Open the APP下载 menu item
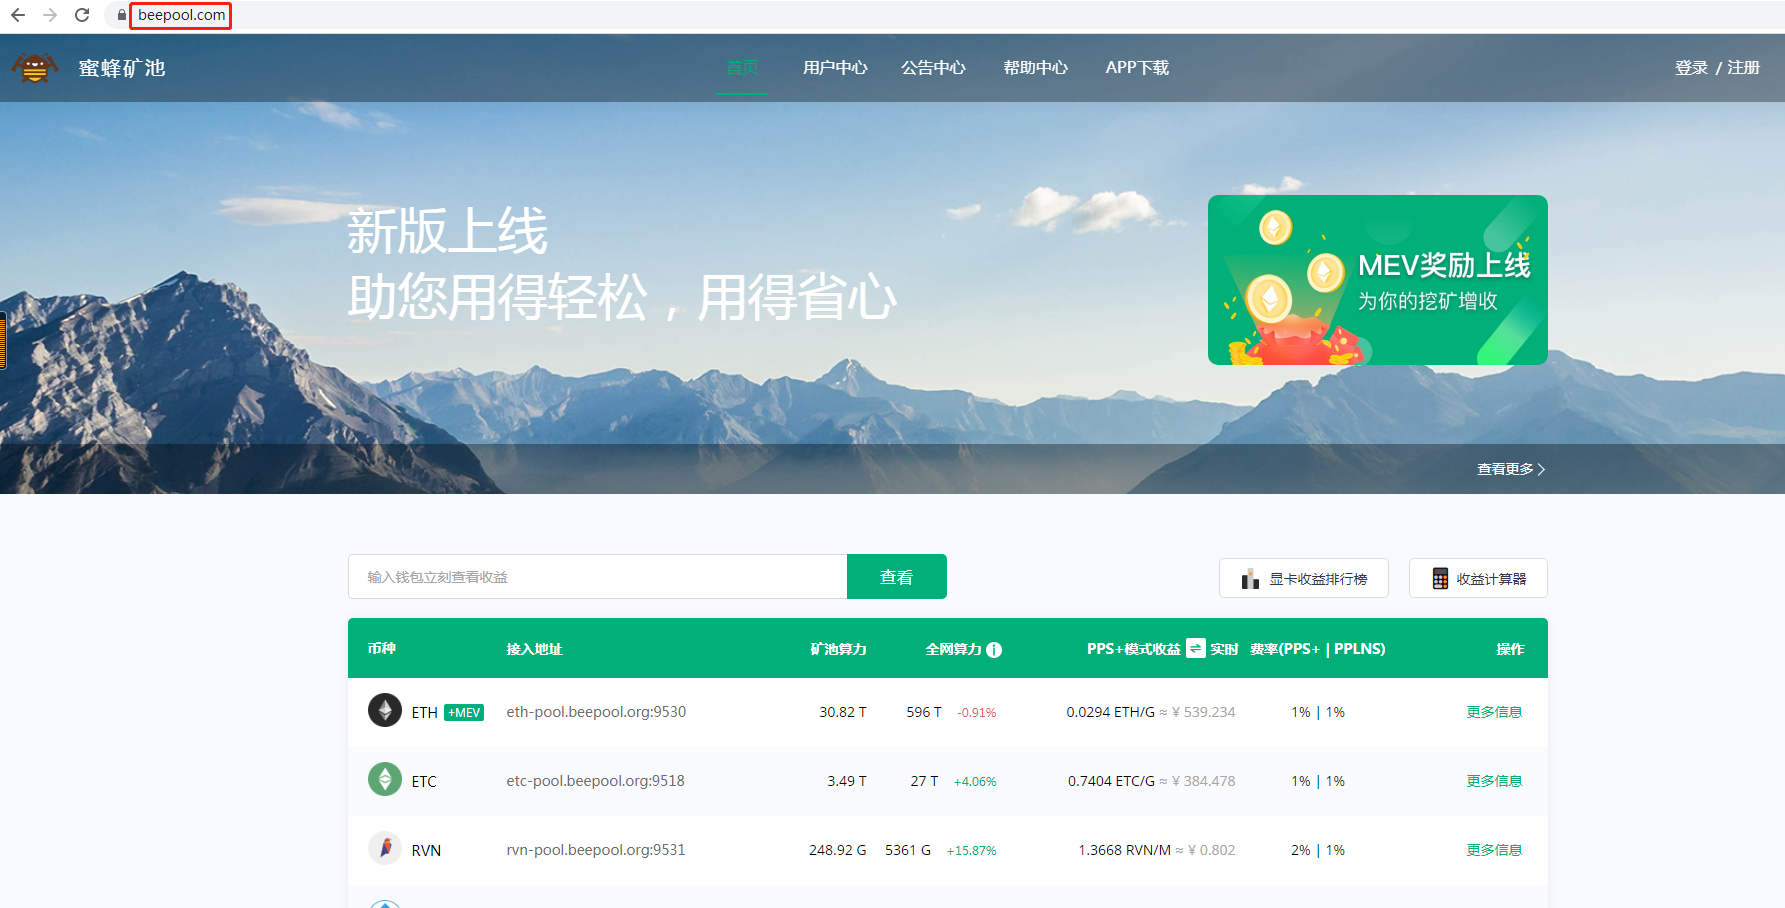The image size is (1785, 908). coord(1137,67)
